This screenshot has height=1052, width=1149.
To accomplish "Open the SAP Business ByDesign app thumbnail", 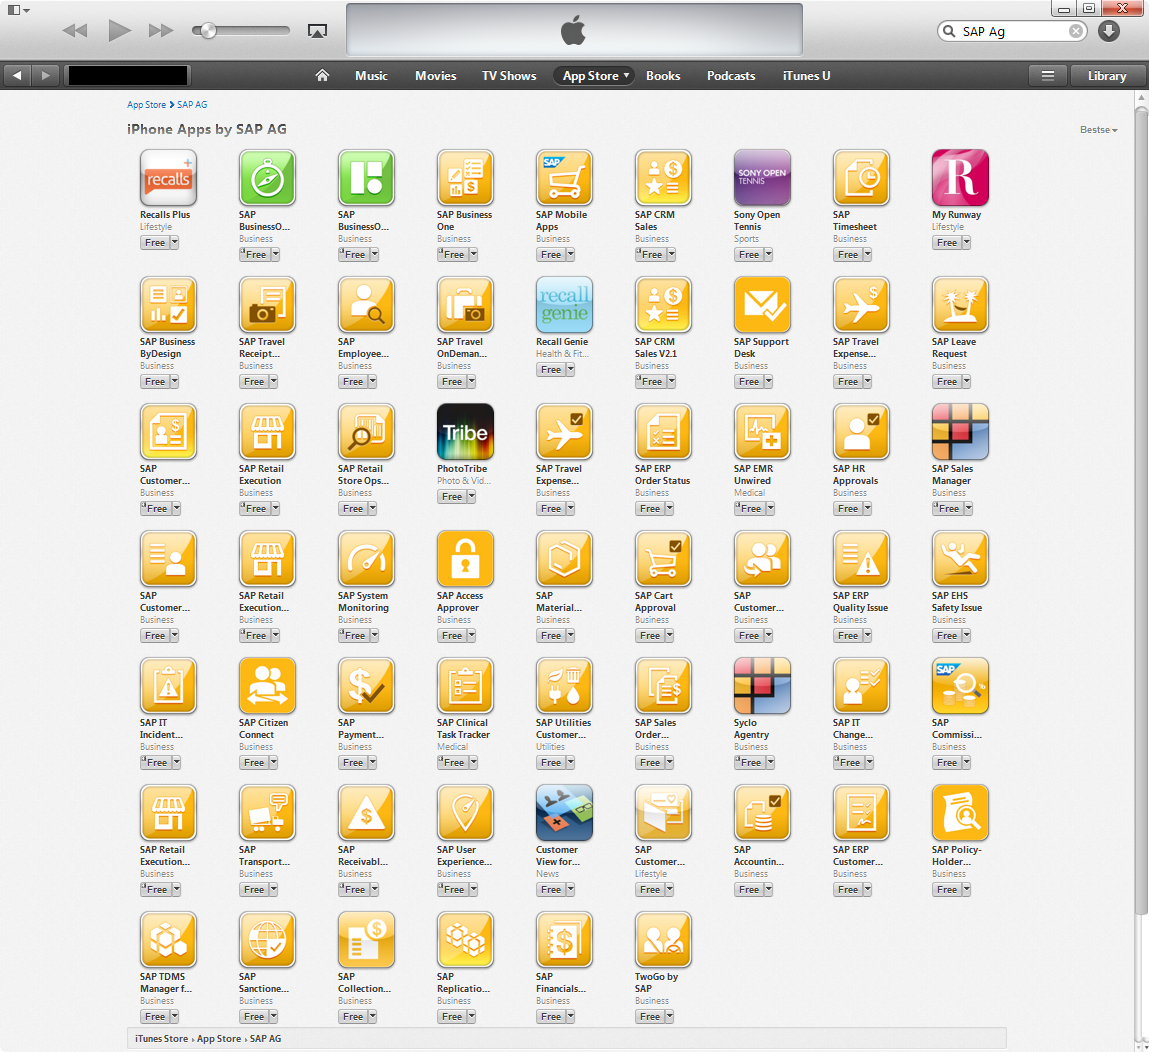I will (168, 305).
